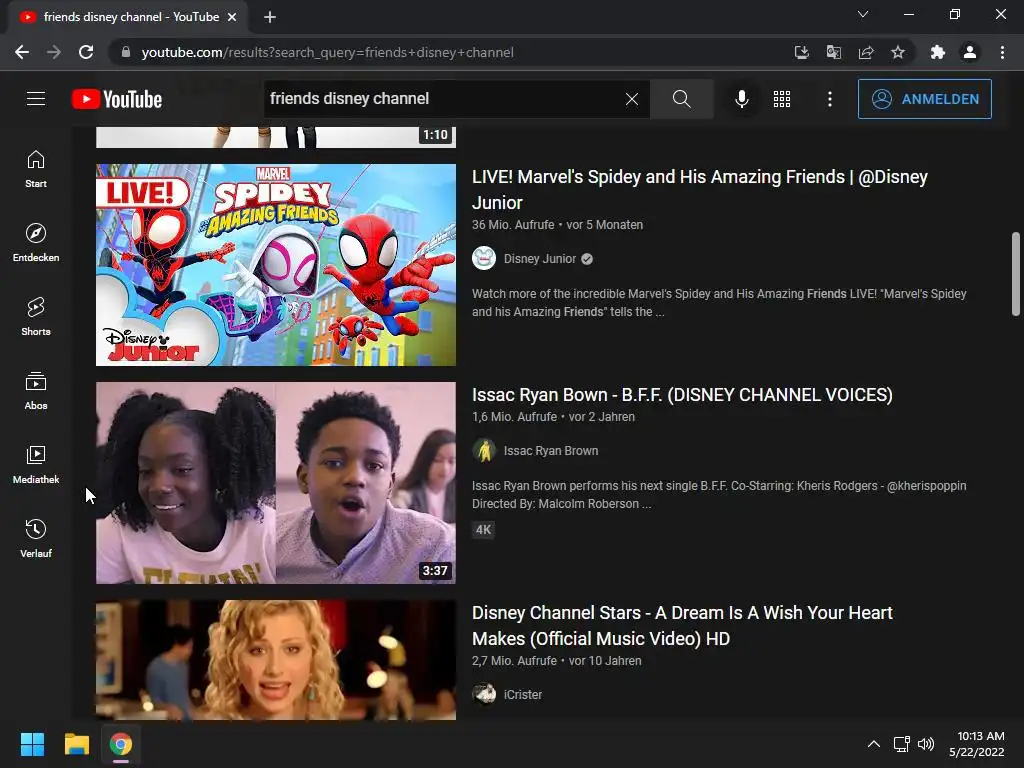
Task: Open Verlauf history in sidebar
Action: (36, 538)
